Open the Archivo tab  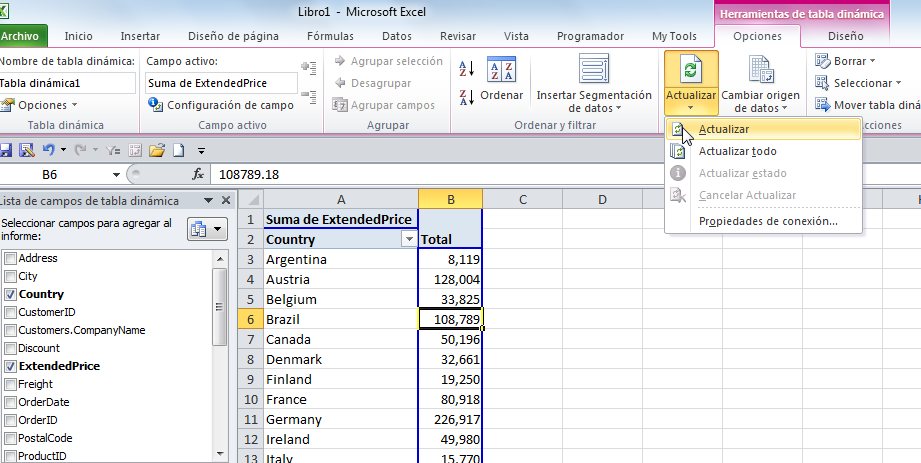[x=22, y=36]
